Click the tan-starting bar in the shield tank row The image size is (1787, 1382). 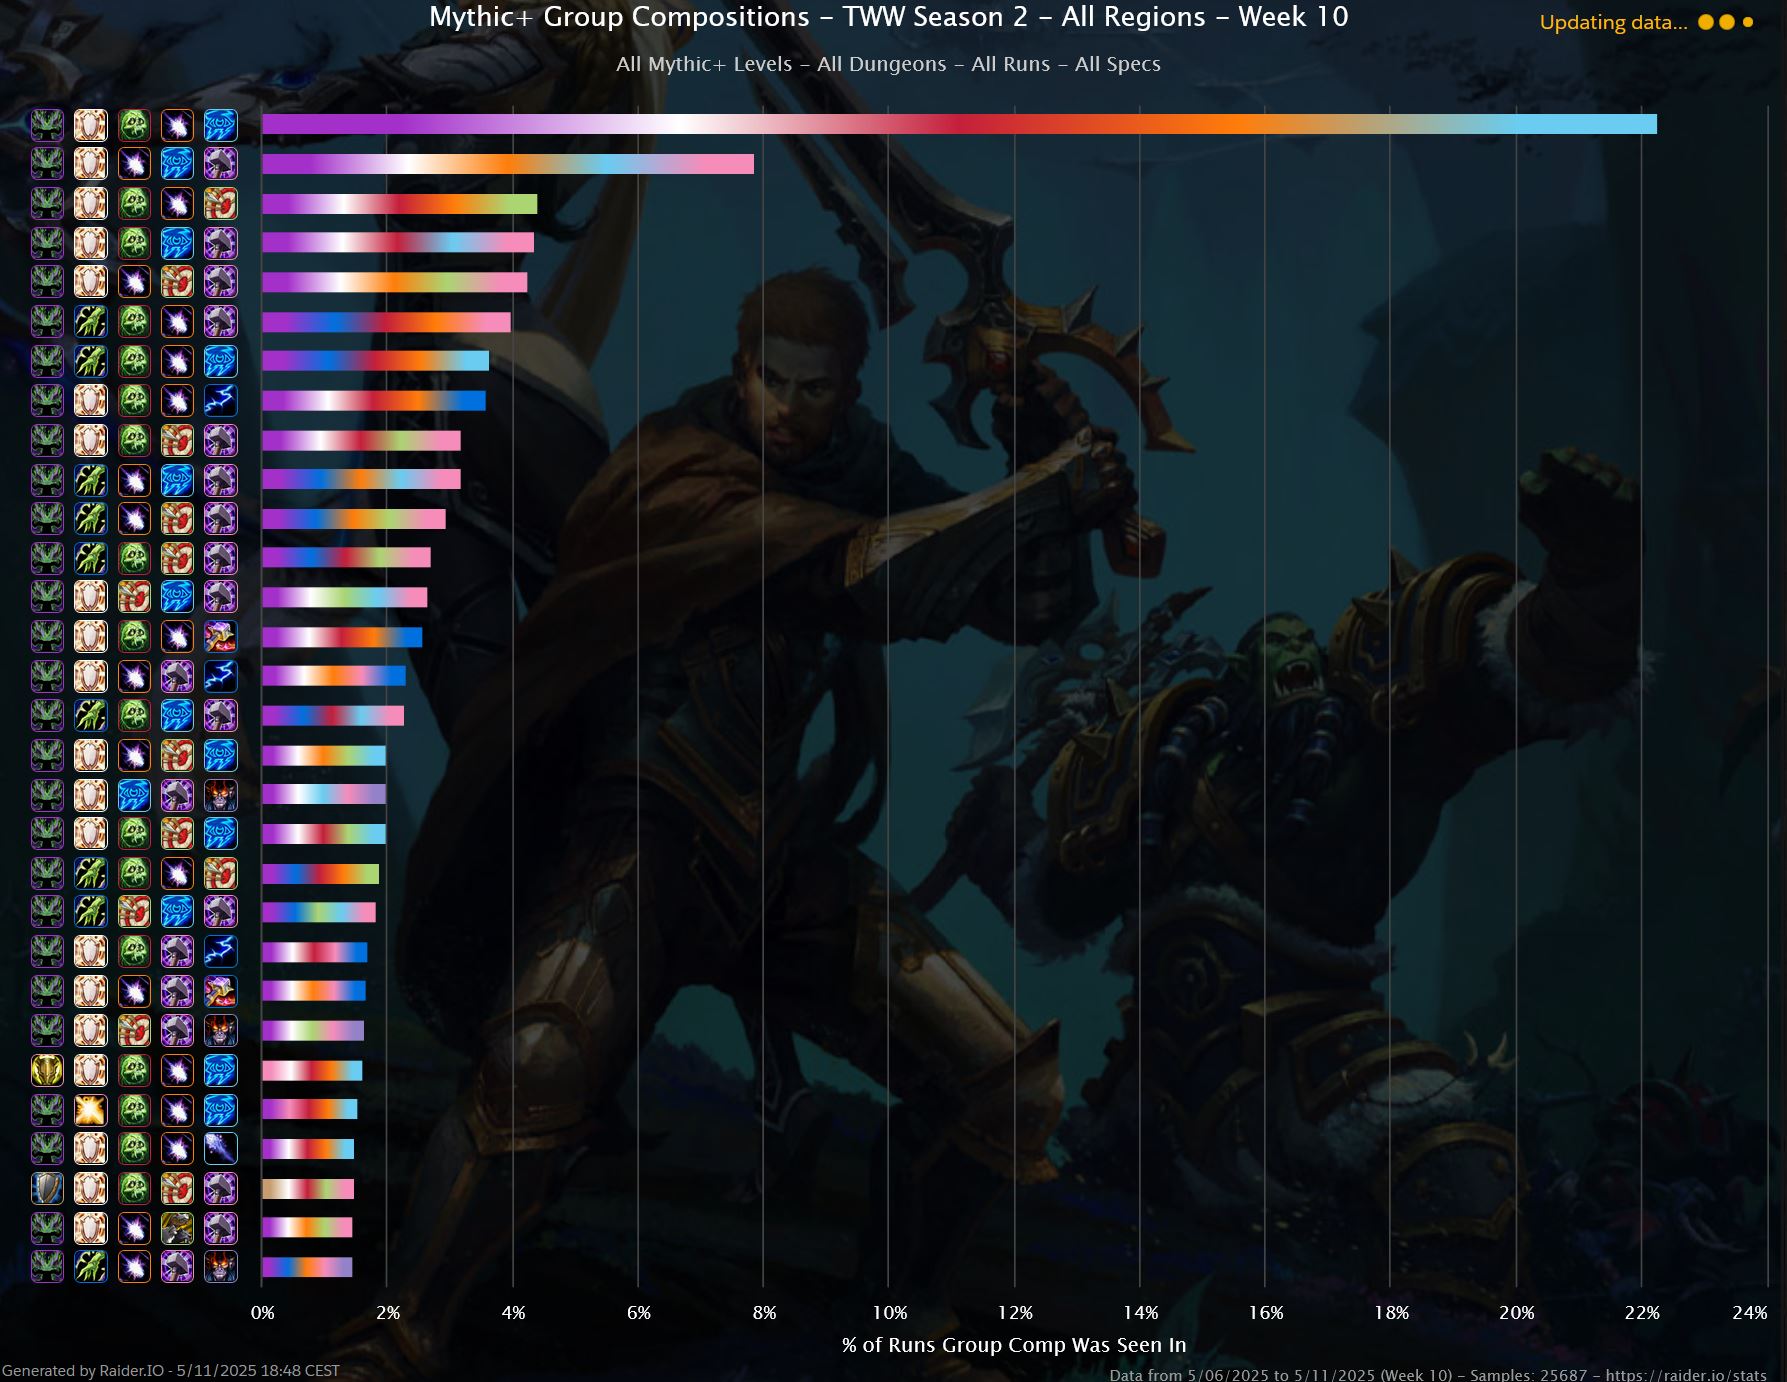point(308,1188)
